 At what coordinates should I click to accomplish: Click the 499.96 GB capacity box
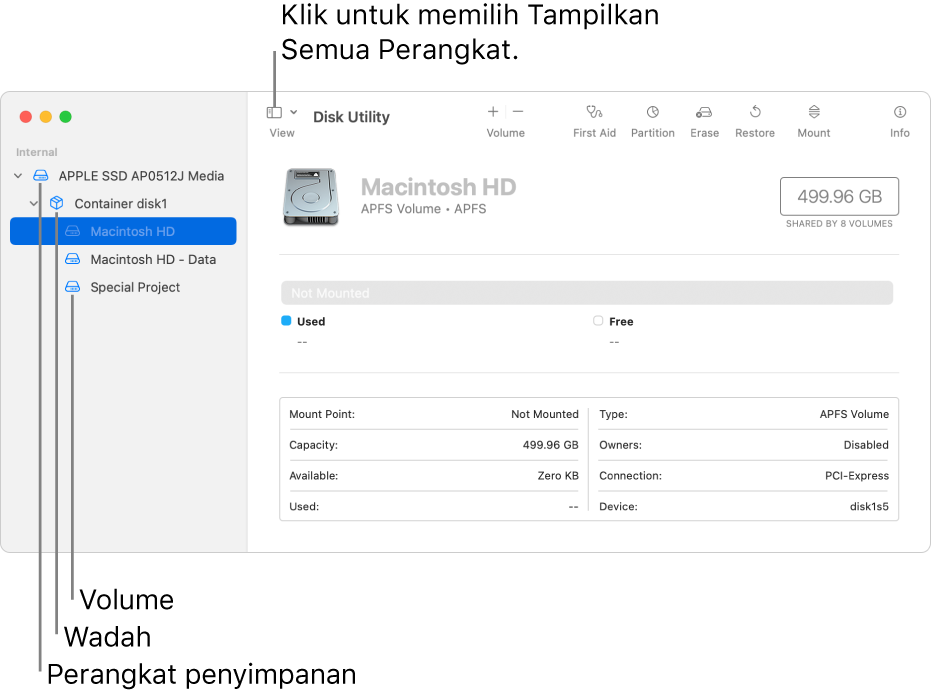coord(839,196)
